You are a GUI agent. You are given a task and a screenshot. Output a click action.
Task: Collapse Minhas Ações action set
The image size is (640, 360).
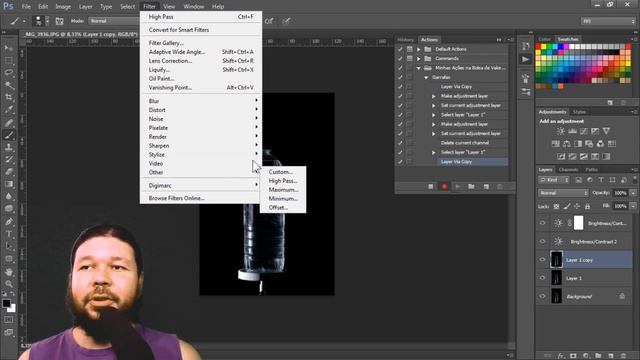tap(418, 68)
